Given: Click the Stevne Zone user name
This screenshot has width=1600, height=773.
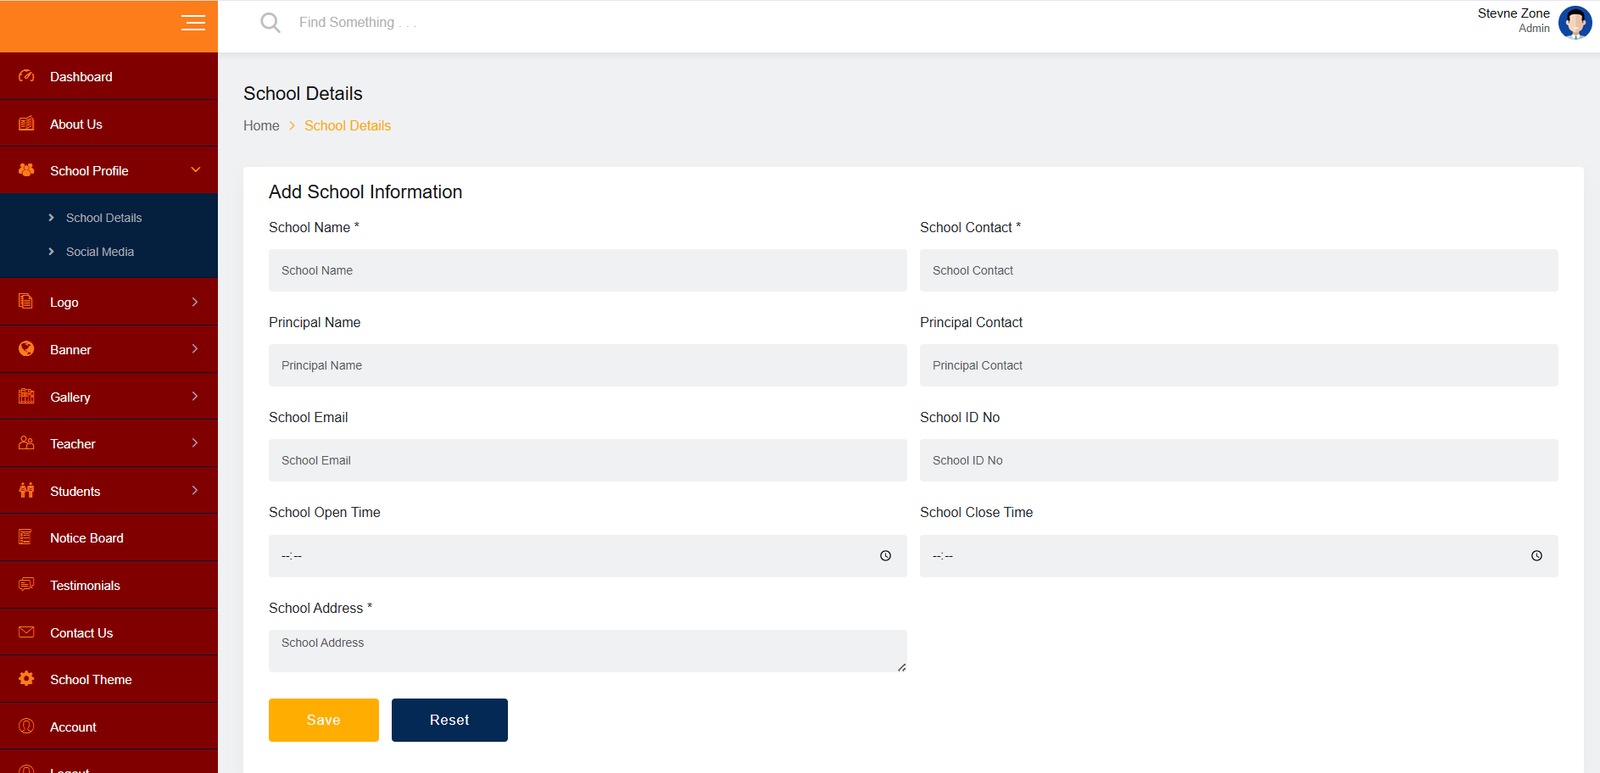Looking at the screenshot, I should click(1514, 13).
